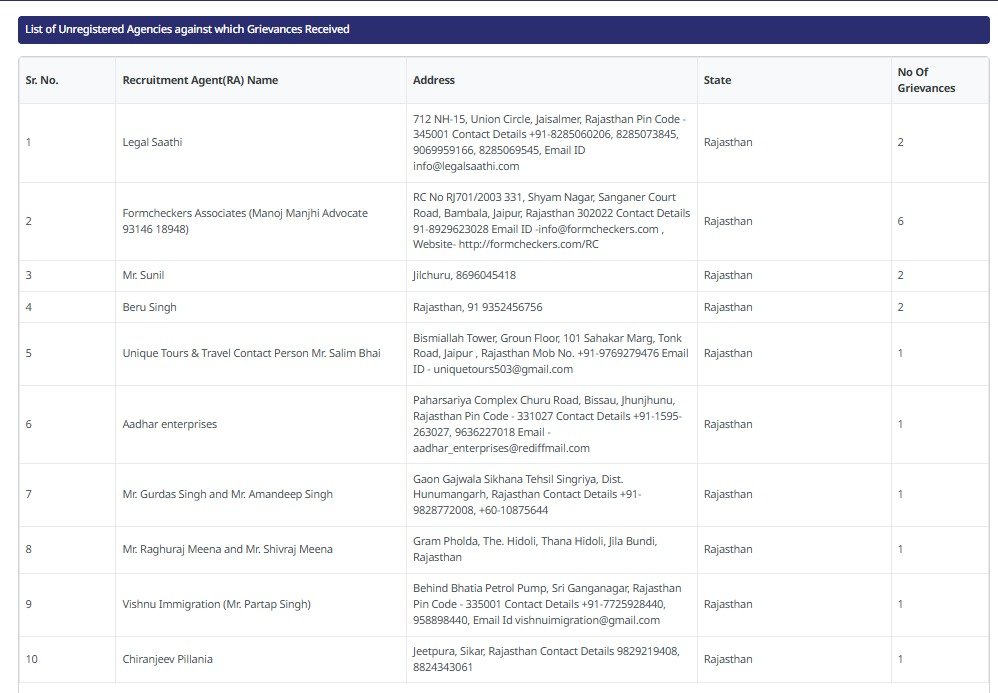Click serial number '7' in the table
998x693 pixels.
[29, 494]
